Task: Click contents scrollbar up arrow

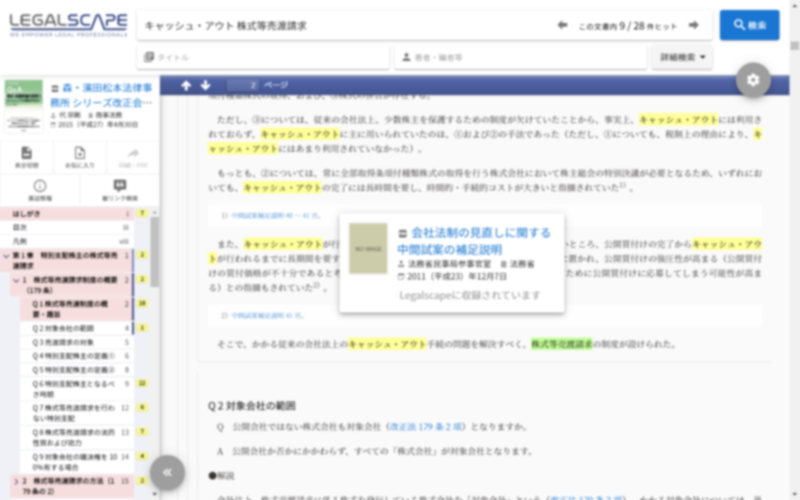Action: 155,212
